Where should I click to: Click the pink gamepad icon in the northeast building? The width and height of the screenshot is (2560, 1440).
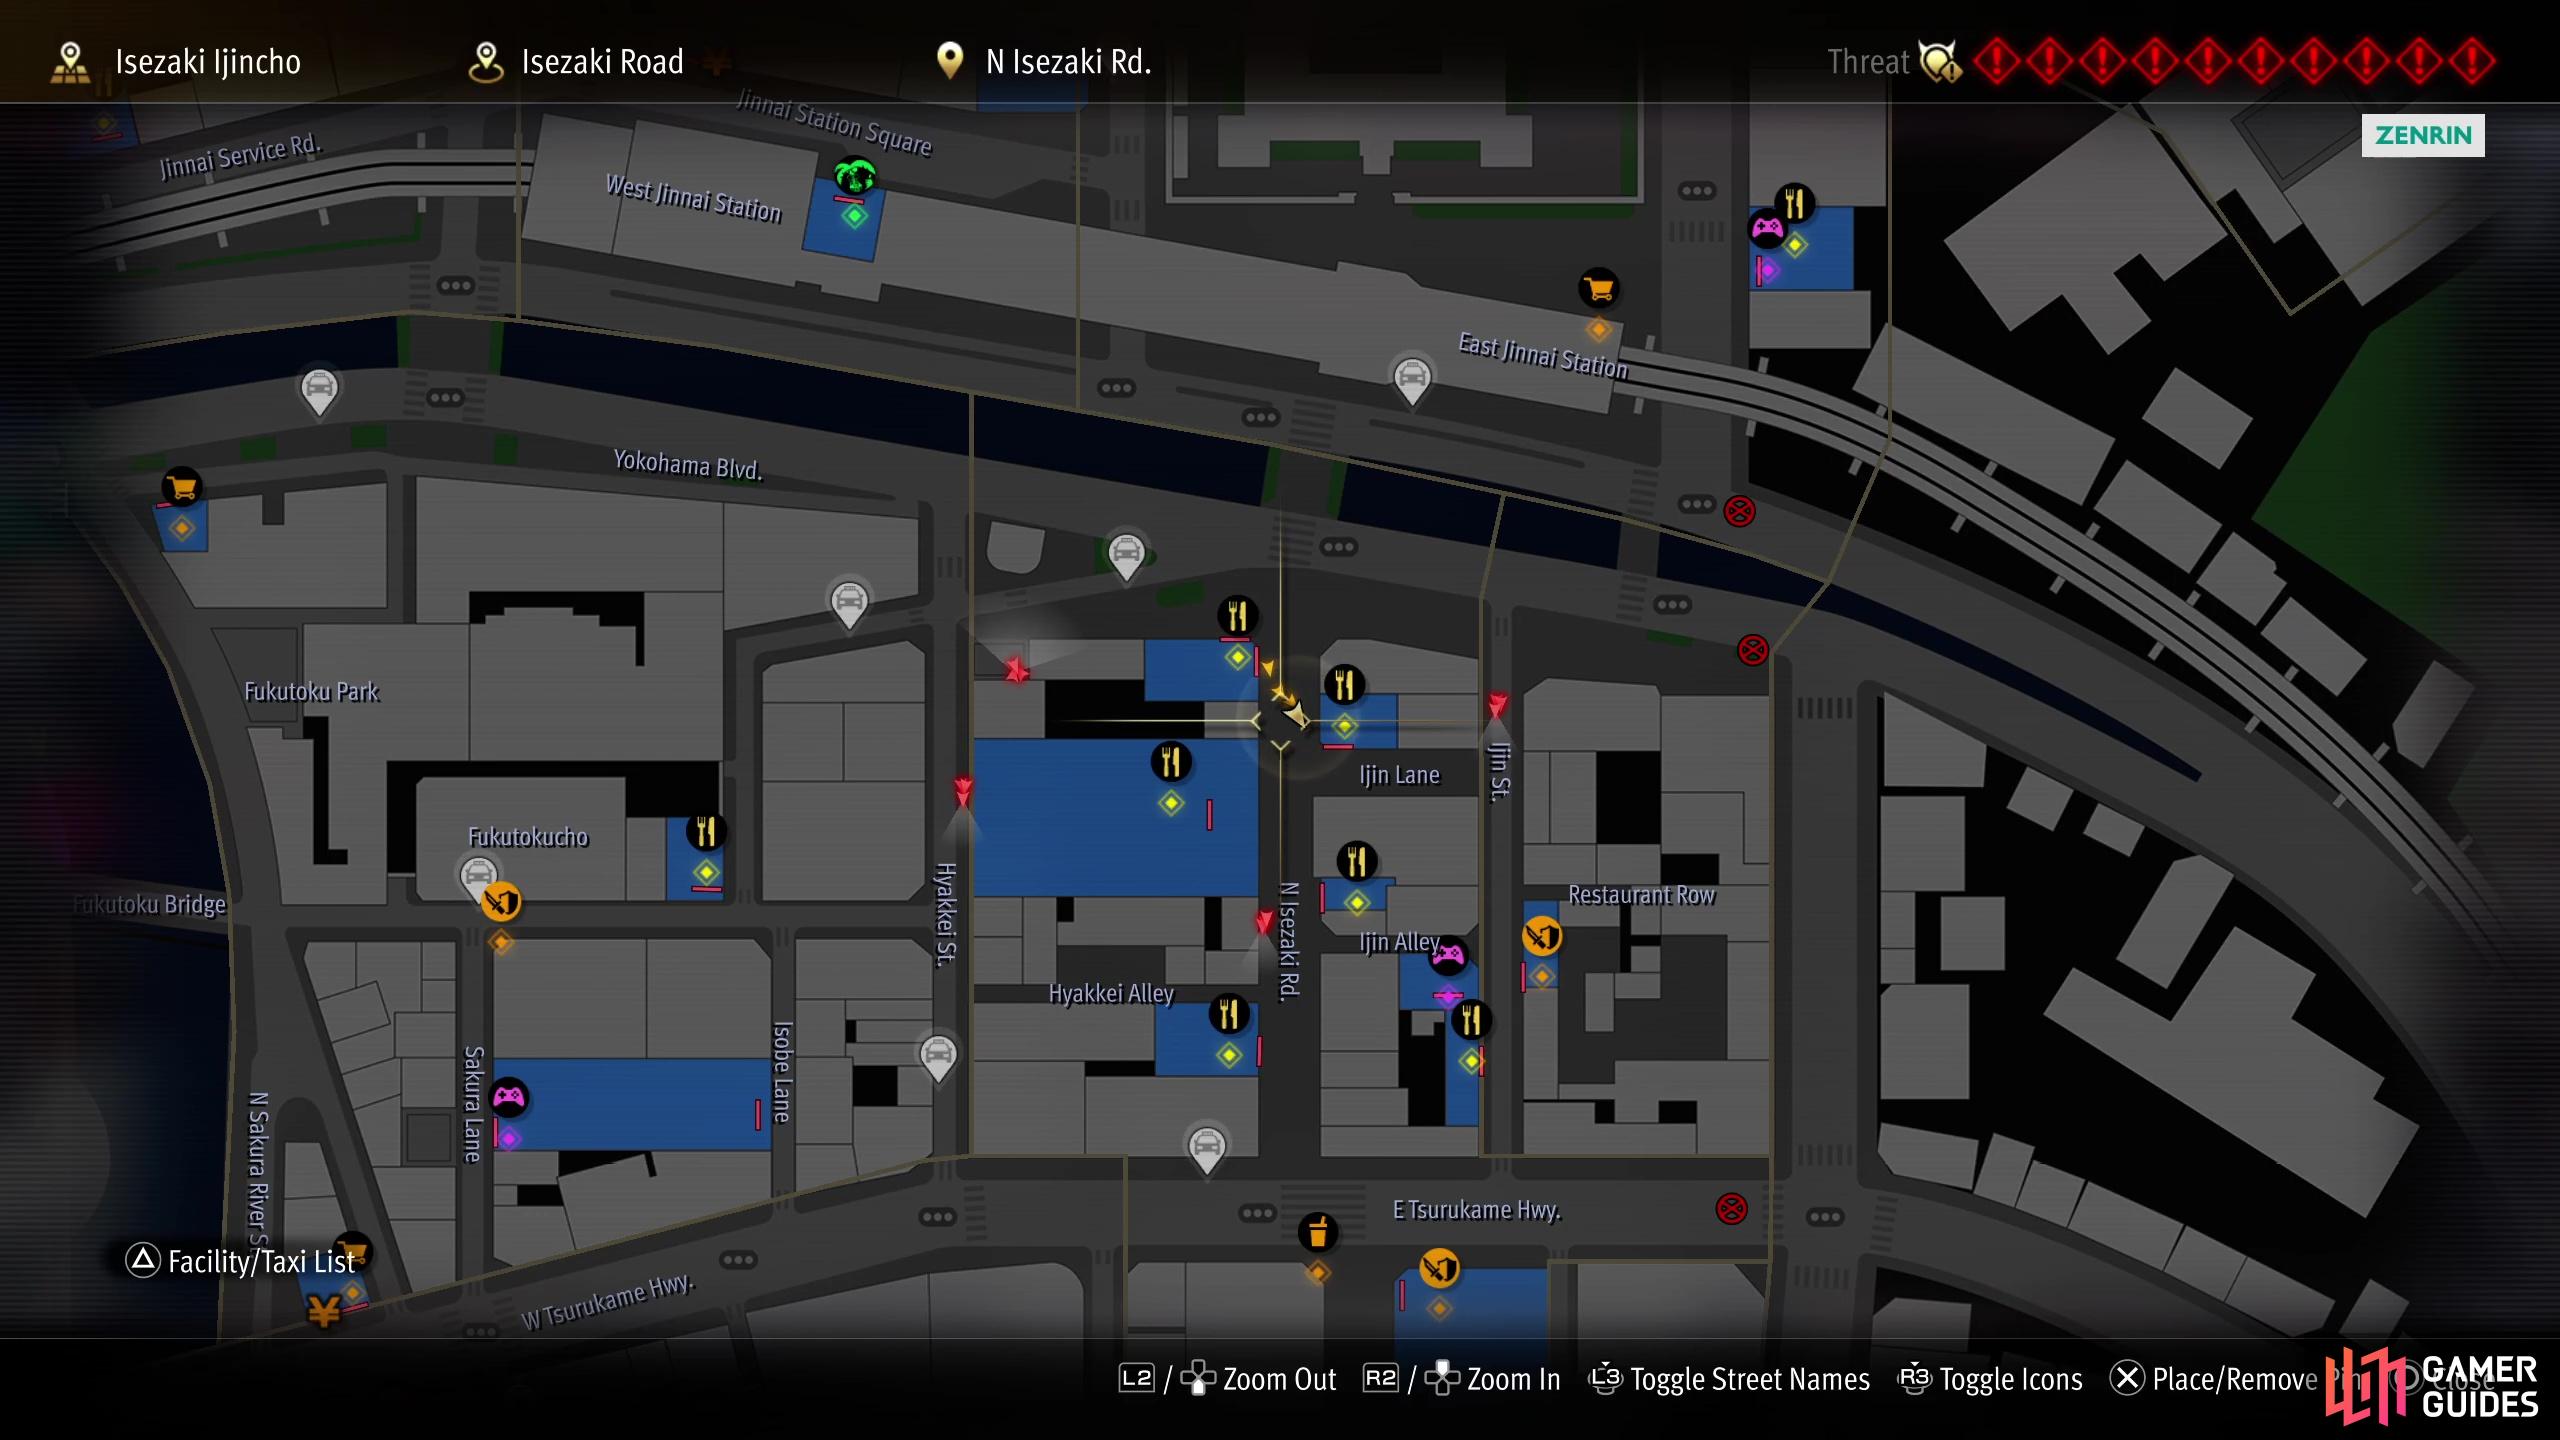(x=1767, y=228)
